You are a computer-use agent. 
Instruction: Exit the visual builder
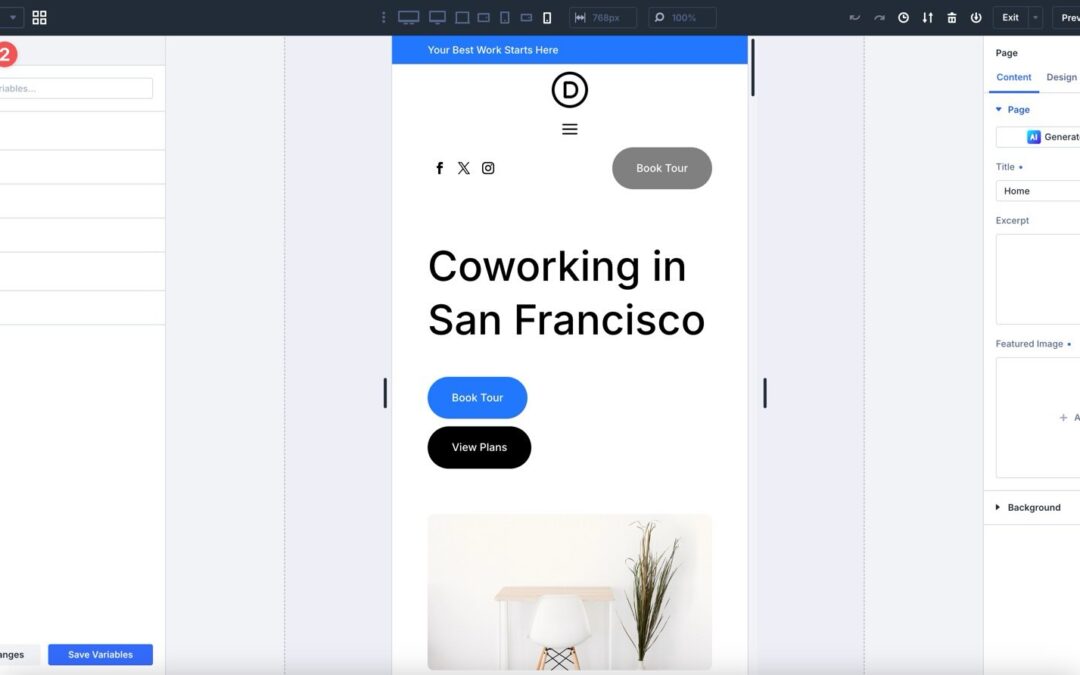pos(1010,17)
